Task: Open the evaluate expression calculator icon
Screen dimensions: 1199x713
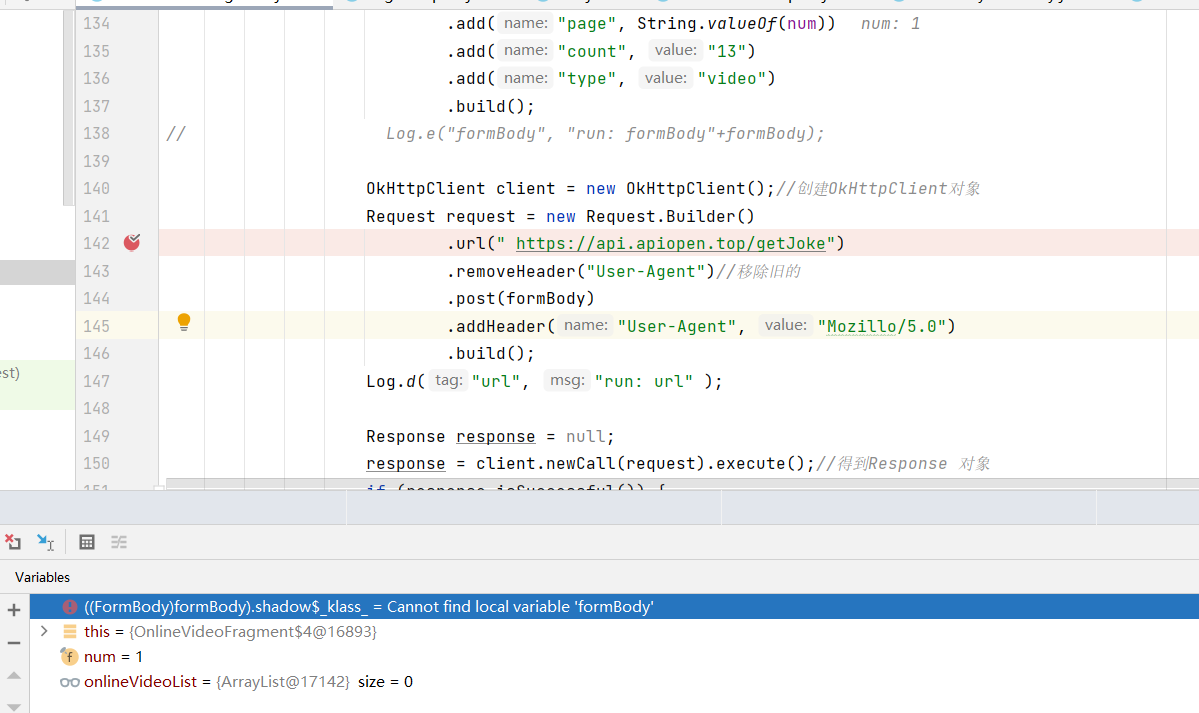Action: 87,542
